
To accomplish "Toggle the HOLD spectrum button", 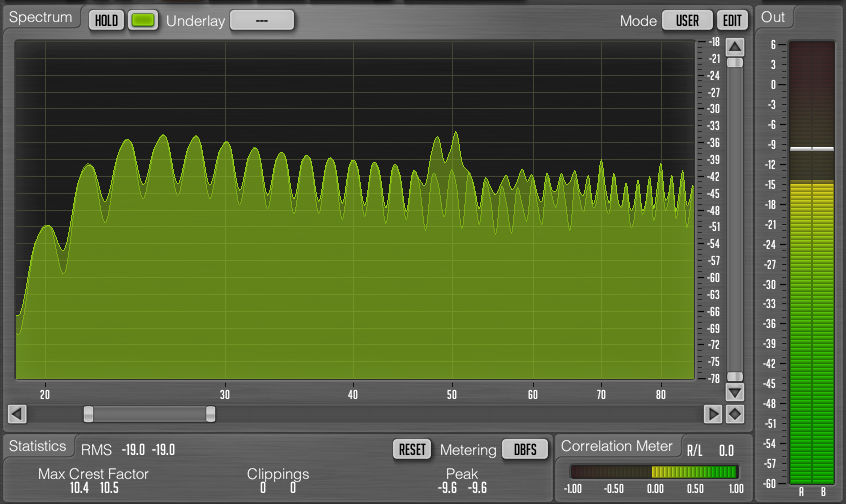I will (106, 20).
